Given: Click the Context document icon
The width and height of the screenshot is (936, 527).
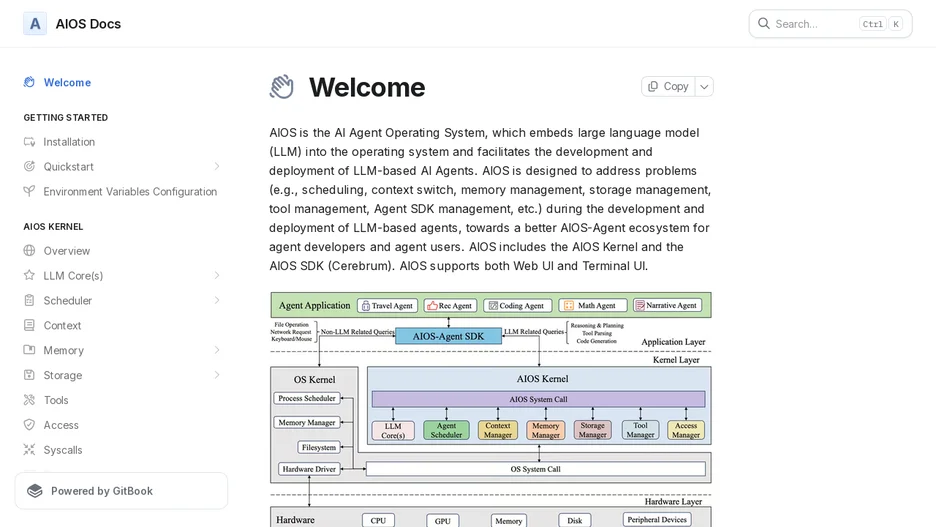Looking at the screenshot, I should point(29,325).
